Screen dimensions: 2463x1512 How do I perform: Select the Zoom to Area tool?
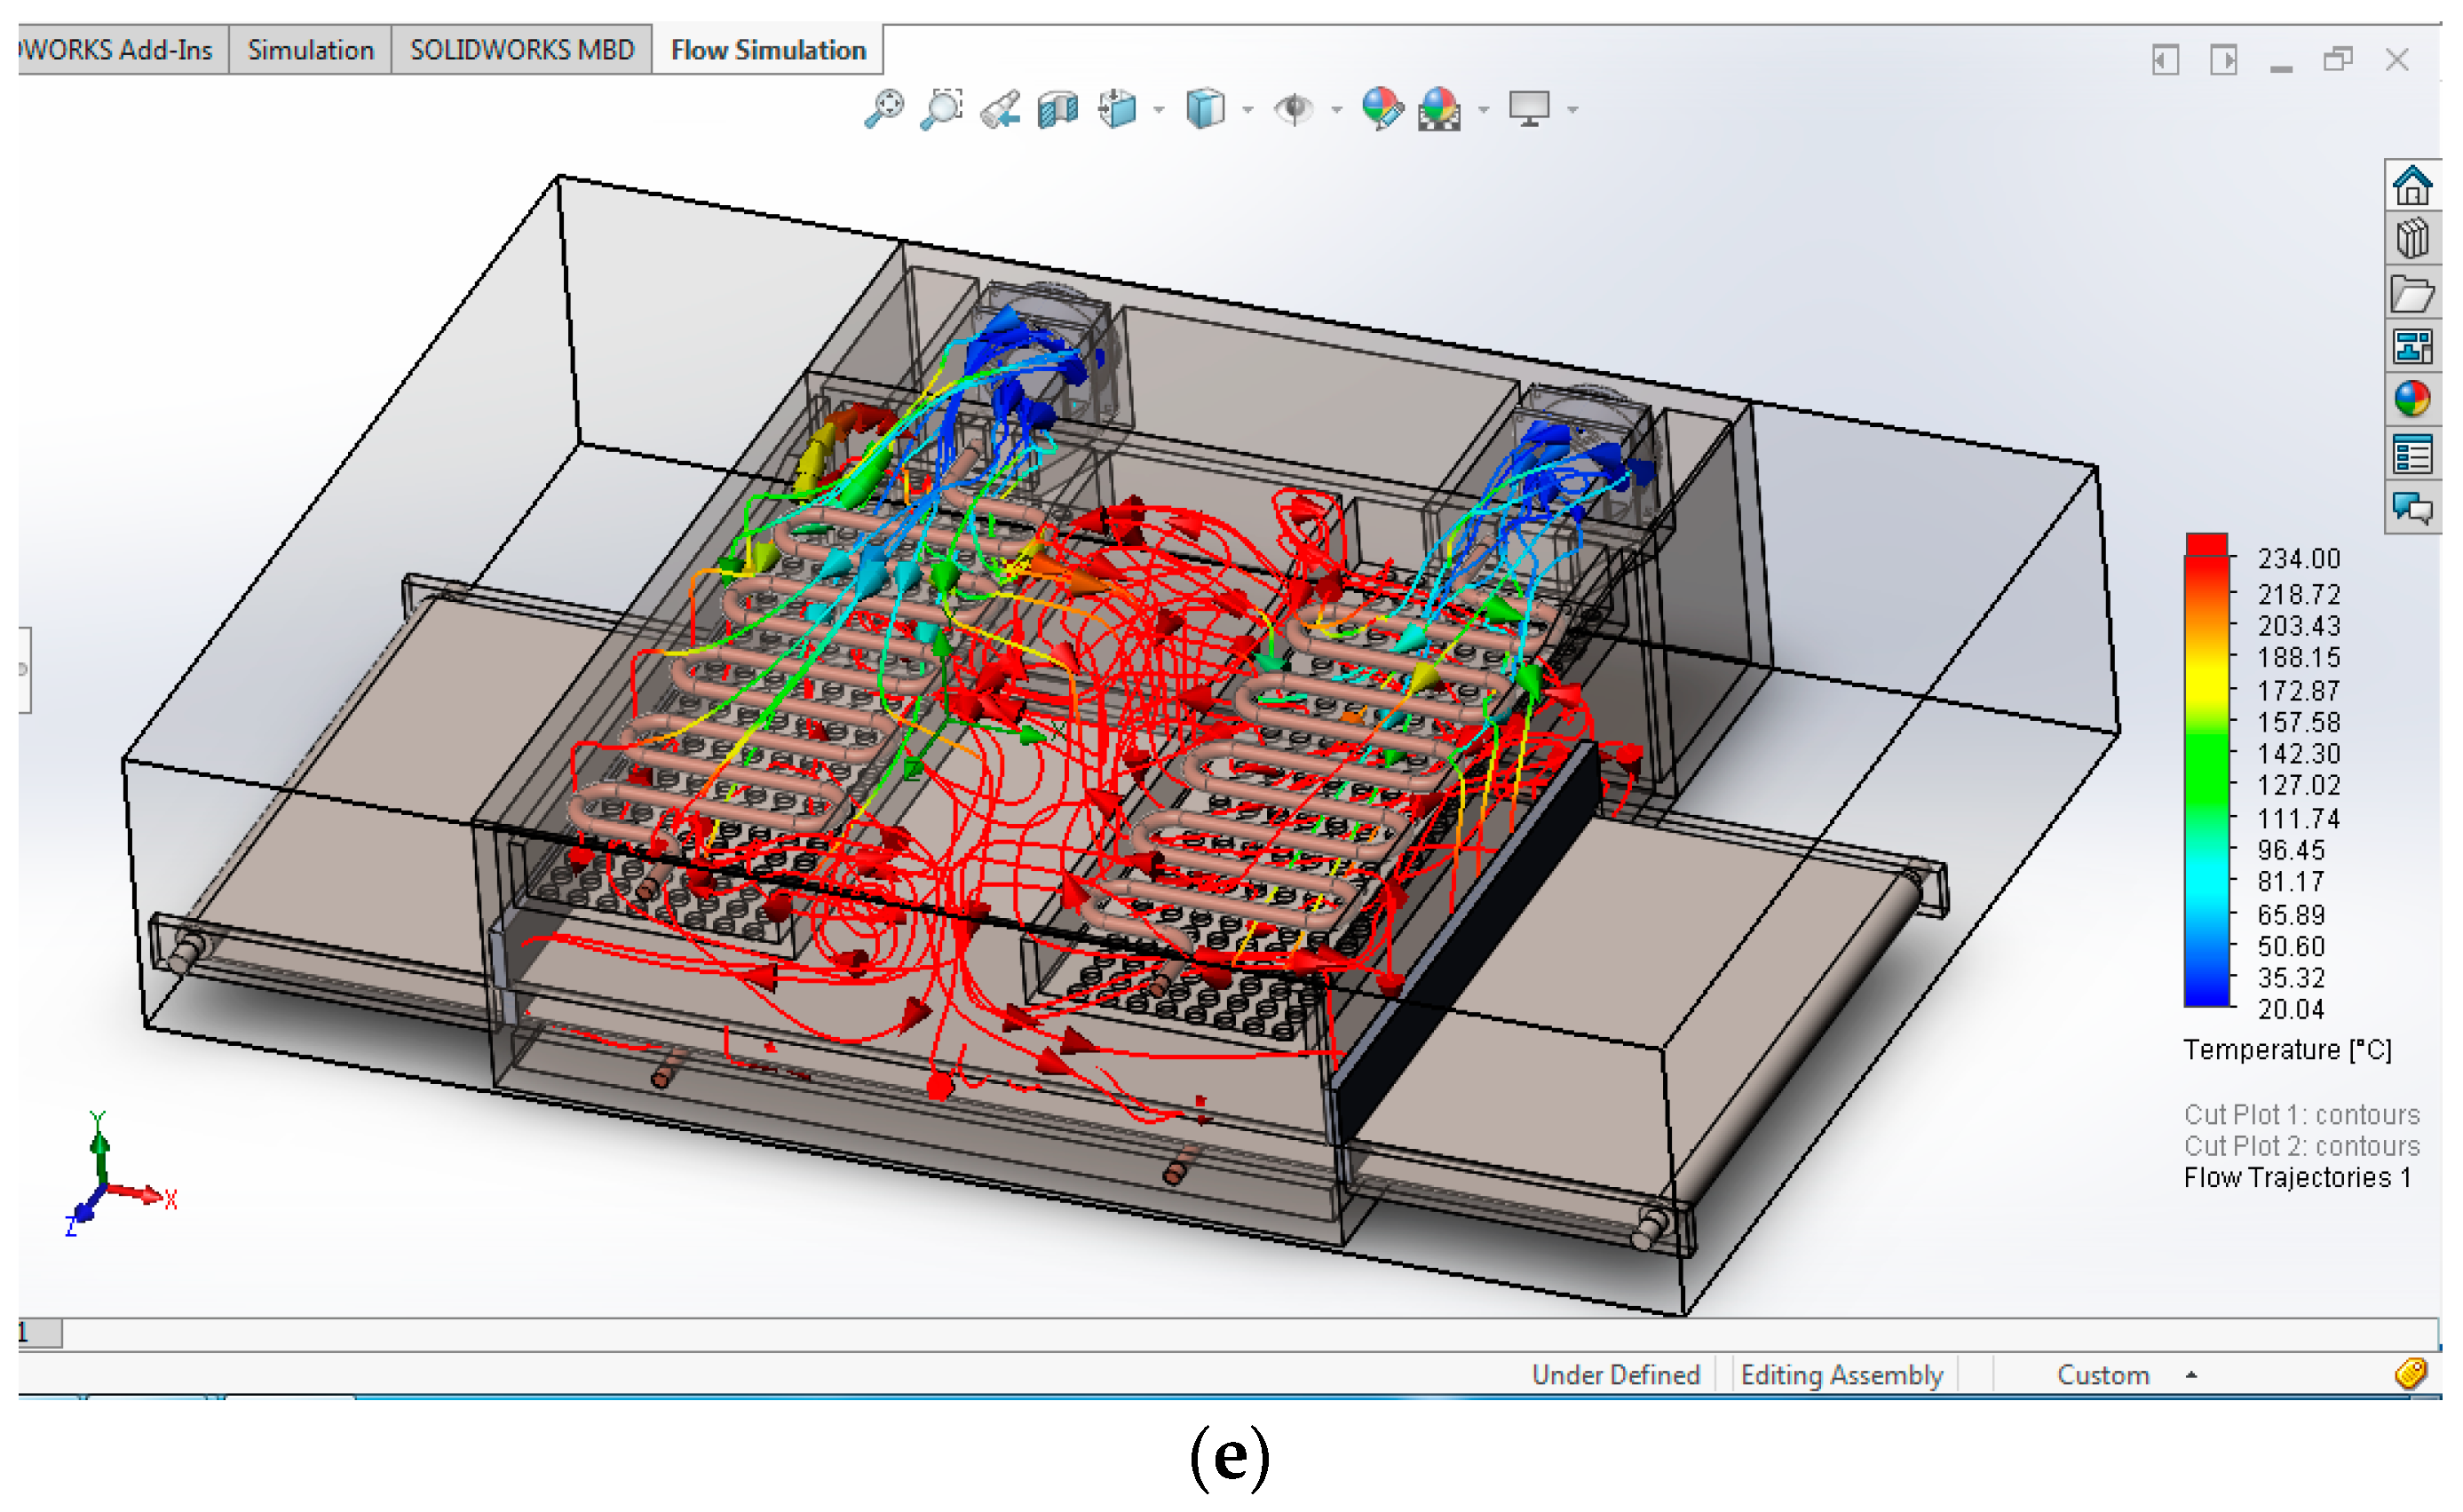tap(941, 108)
